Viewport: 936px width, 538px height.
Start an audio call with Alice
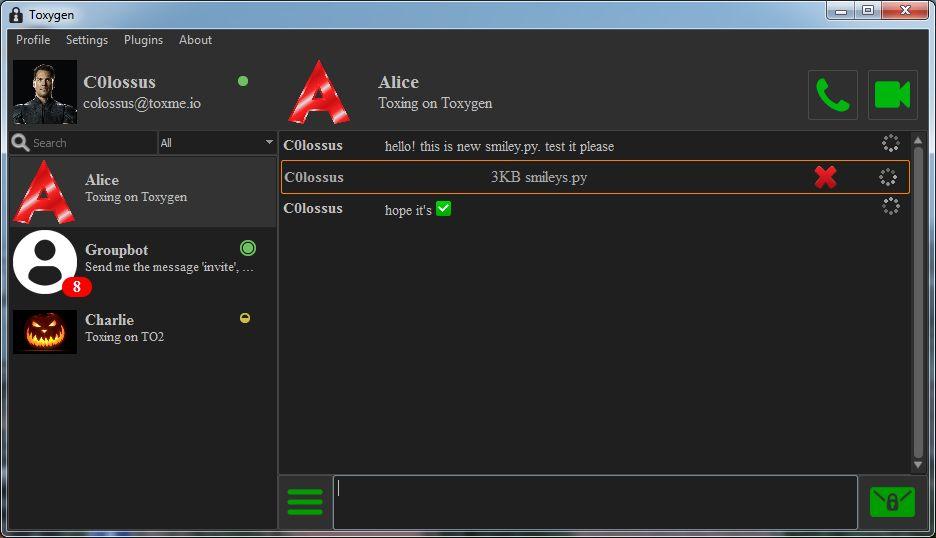pyautogui.click(x=832, y=95)
